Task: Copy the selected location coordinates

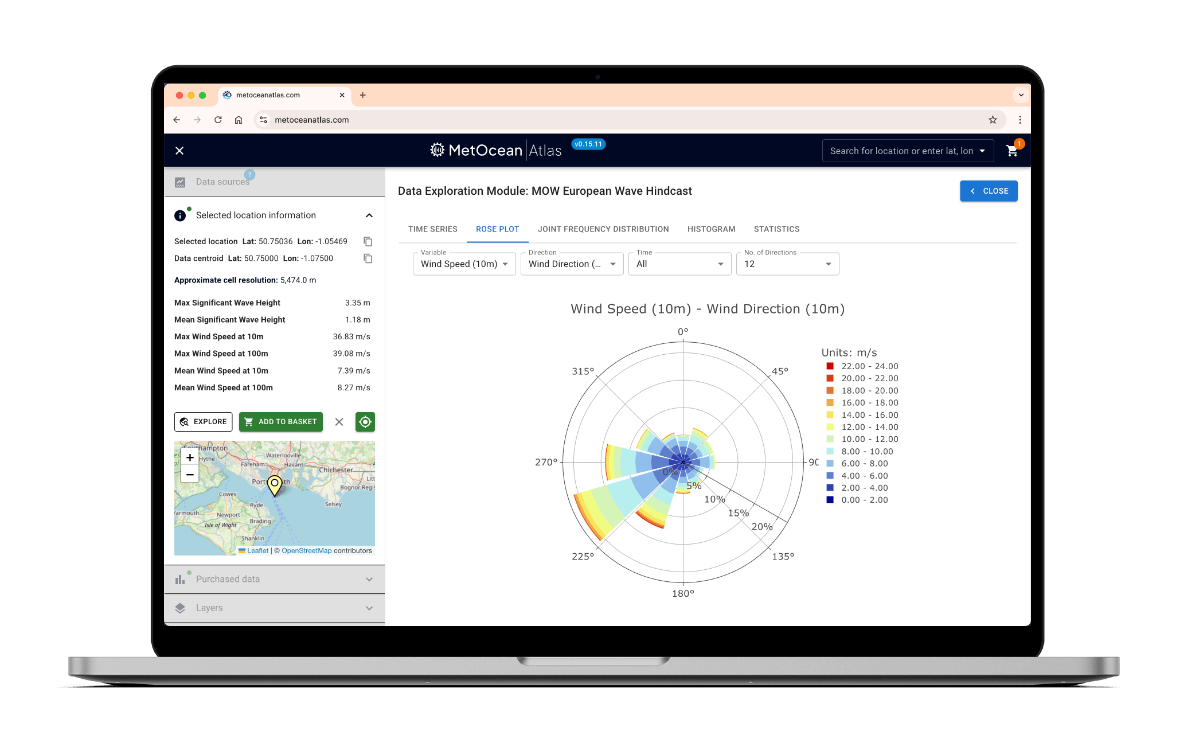Action: [368, 241]
